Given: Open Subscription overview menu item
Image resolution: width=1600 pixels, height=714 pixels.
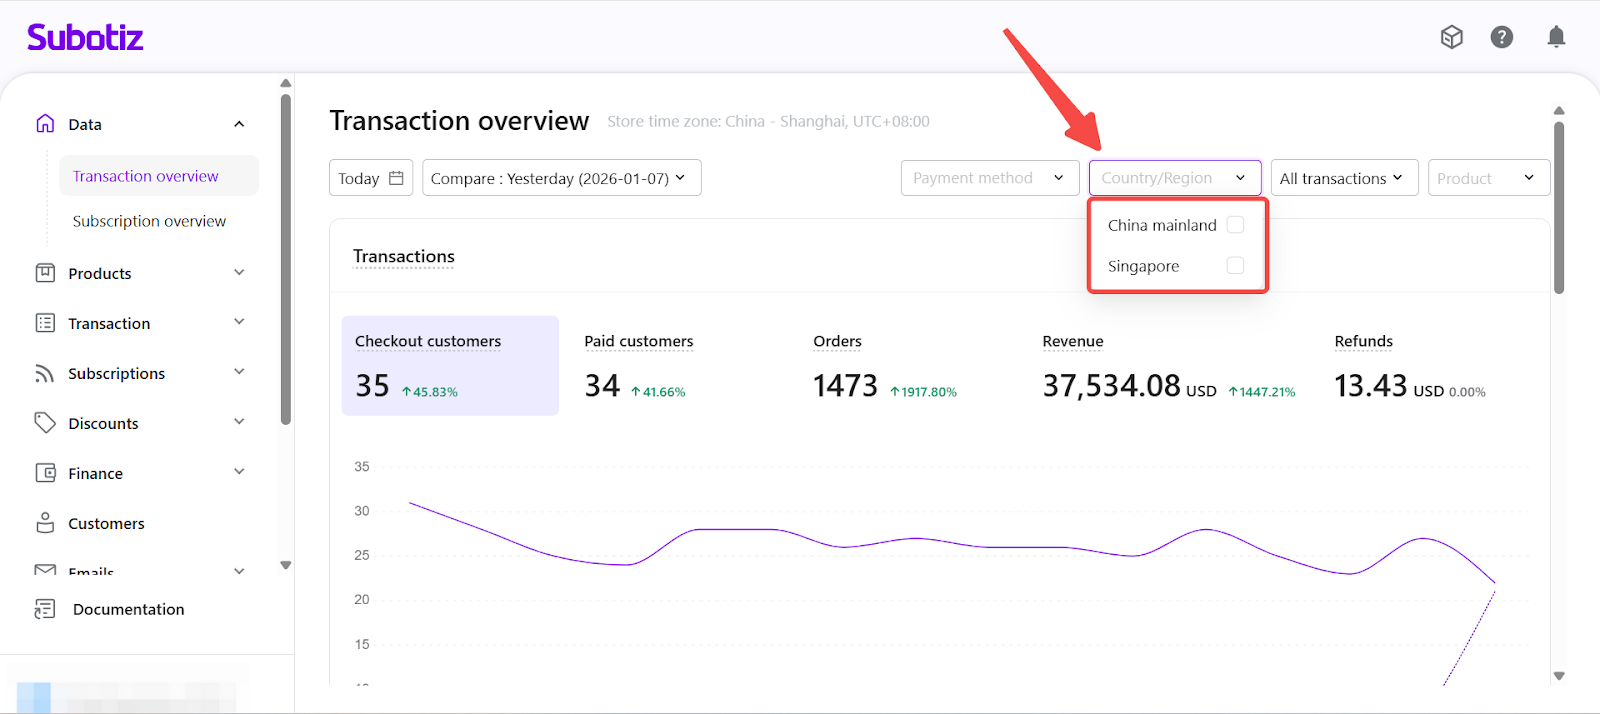Looking at the screenshot, I should [149, 221].
